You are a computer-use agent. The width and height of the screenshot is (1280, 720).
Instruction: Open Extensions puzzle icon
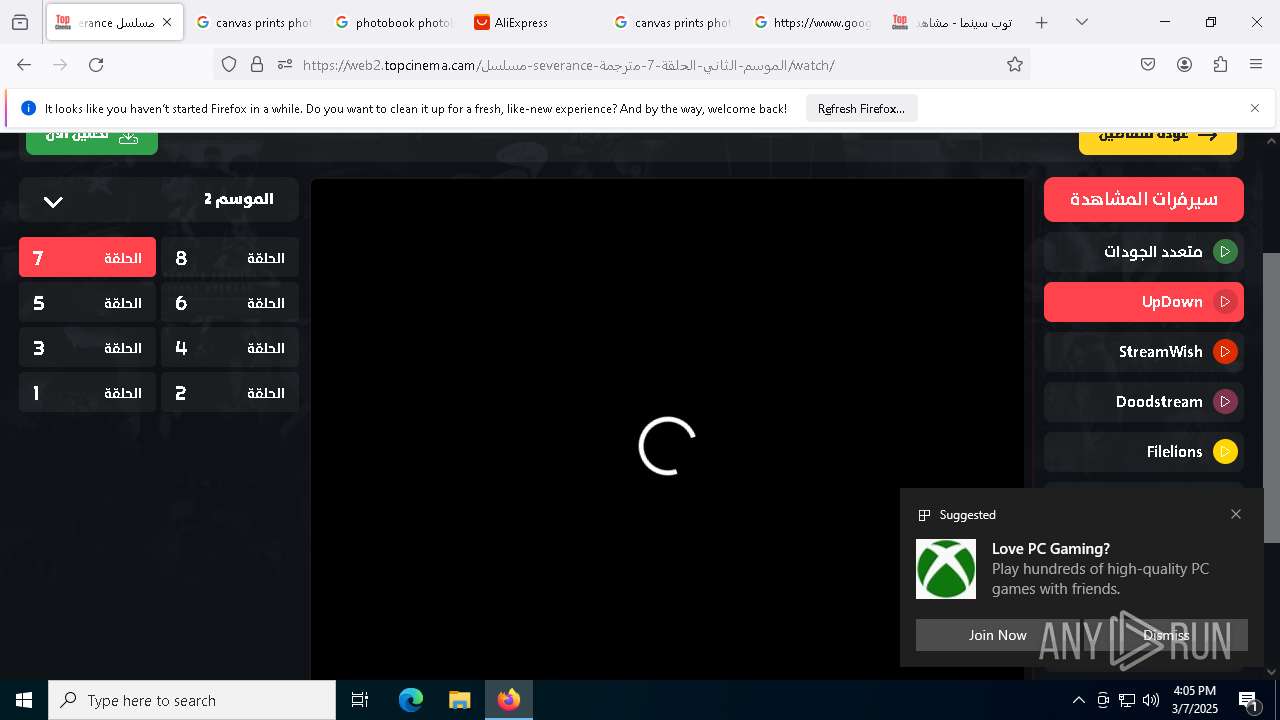(1220, 64)
